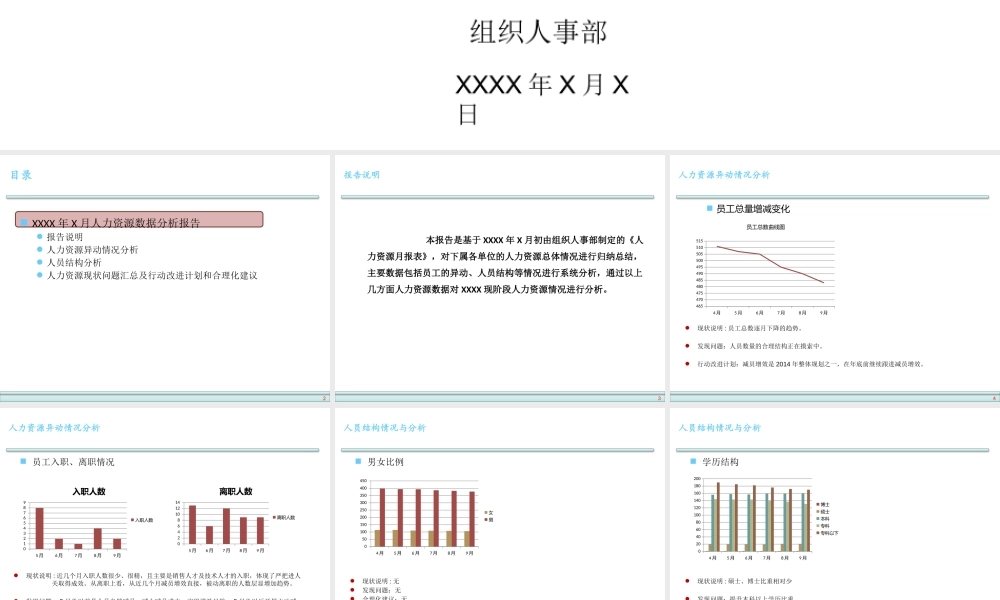
Task: Click the highlighted XXXX年X月人力资源数据分析报告 title box
Action: [x=138, y=218]
